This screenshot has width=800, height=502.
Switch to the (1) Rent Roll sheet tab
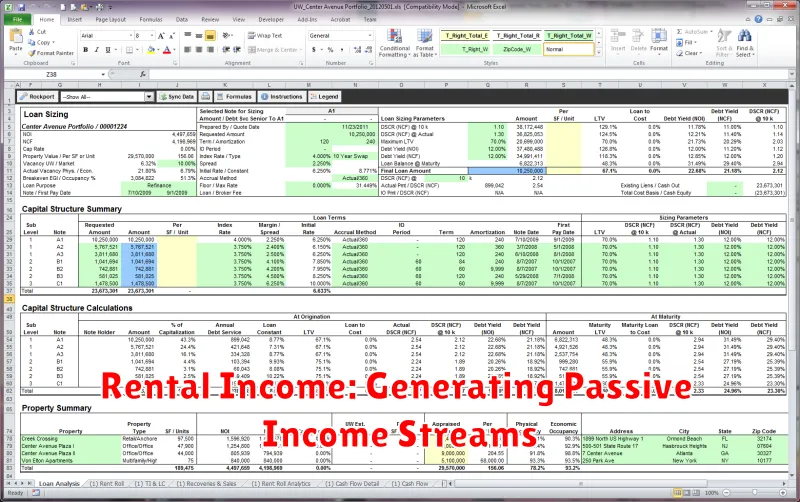click(107, 484)
